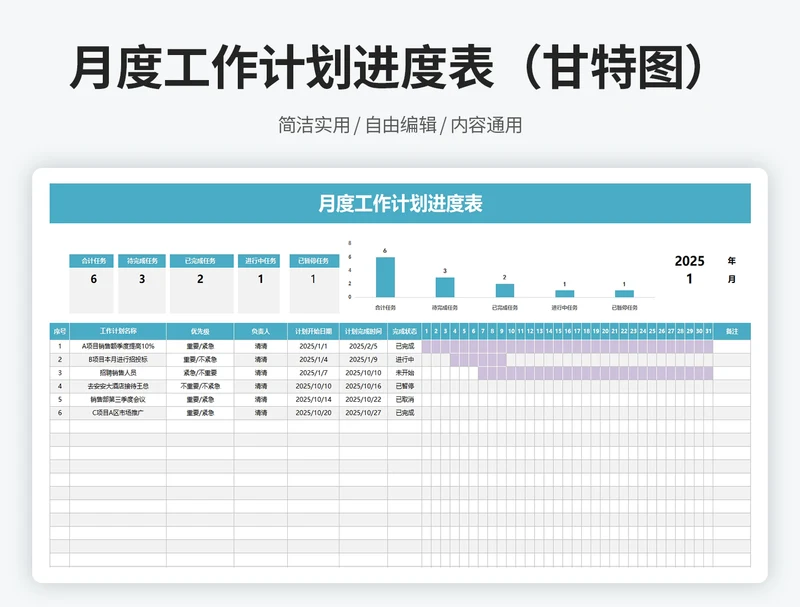
Task: Click the 已完成任务 bar in the chart
Action: point(505,290)
